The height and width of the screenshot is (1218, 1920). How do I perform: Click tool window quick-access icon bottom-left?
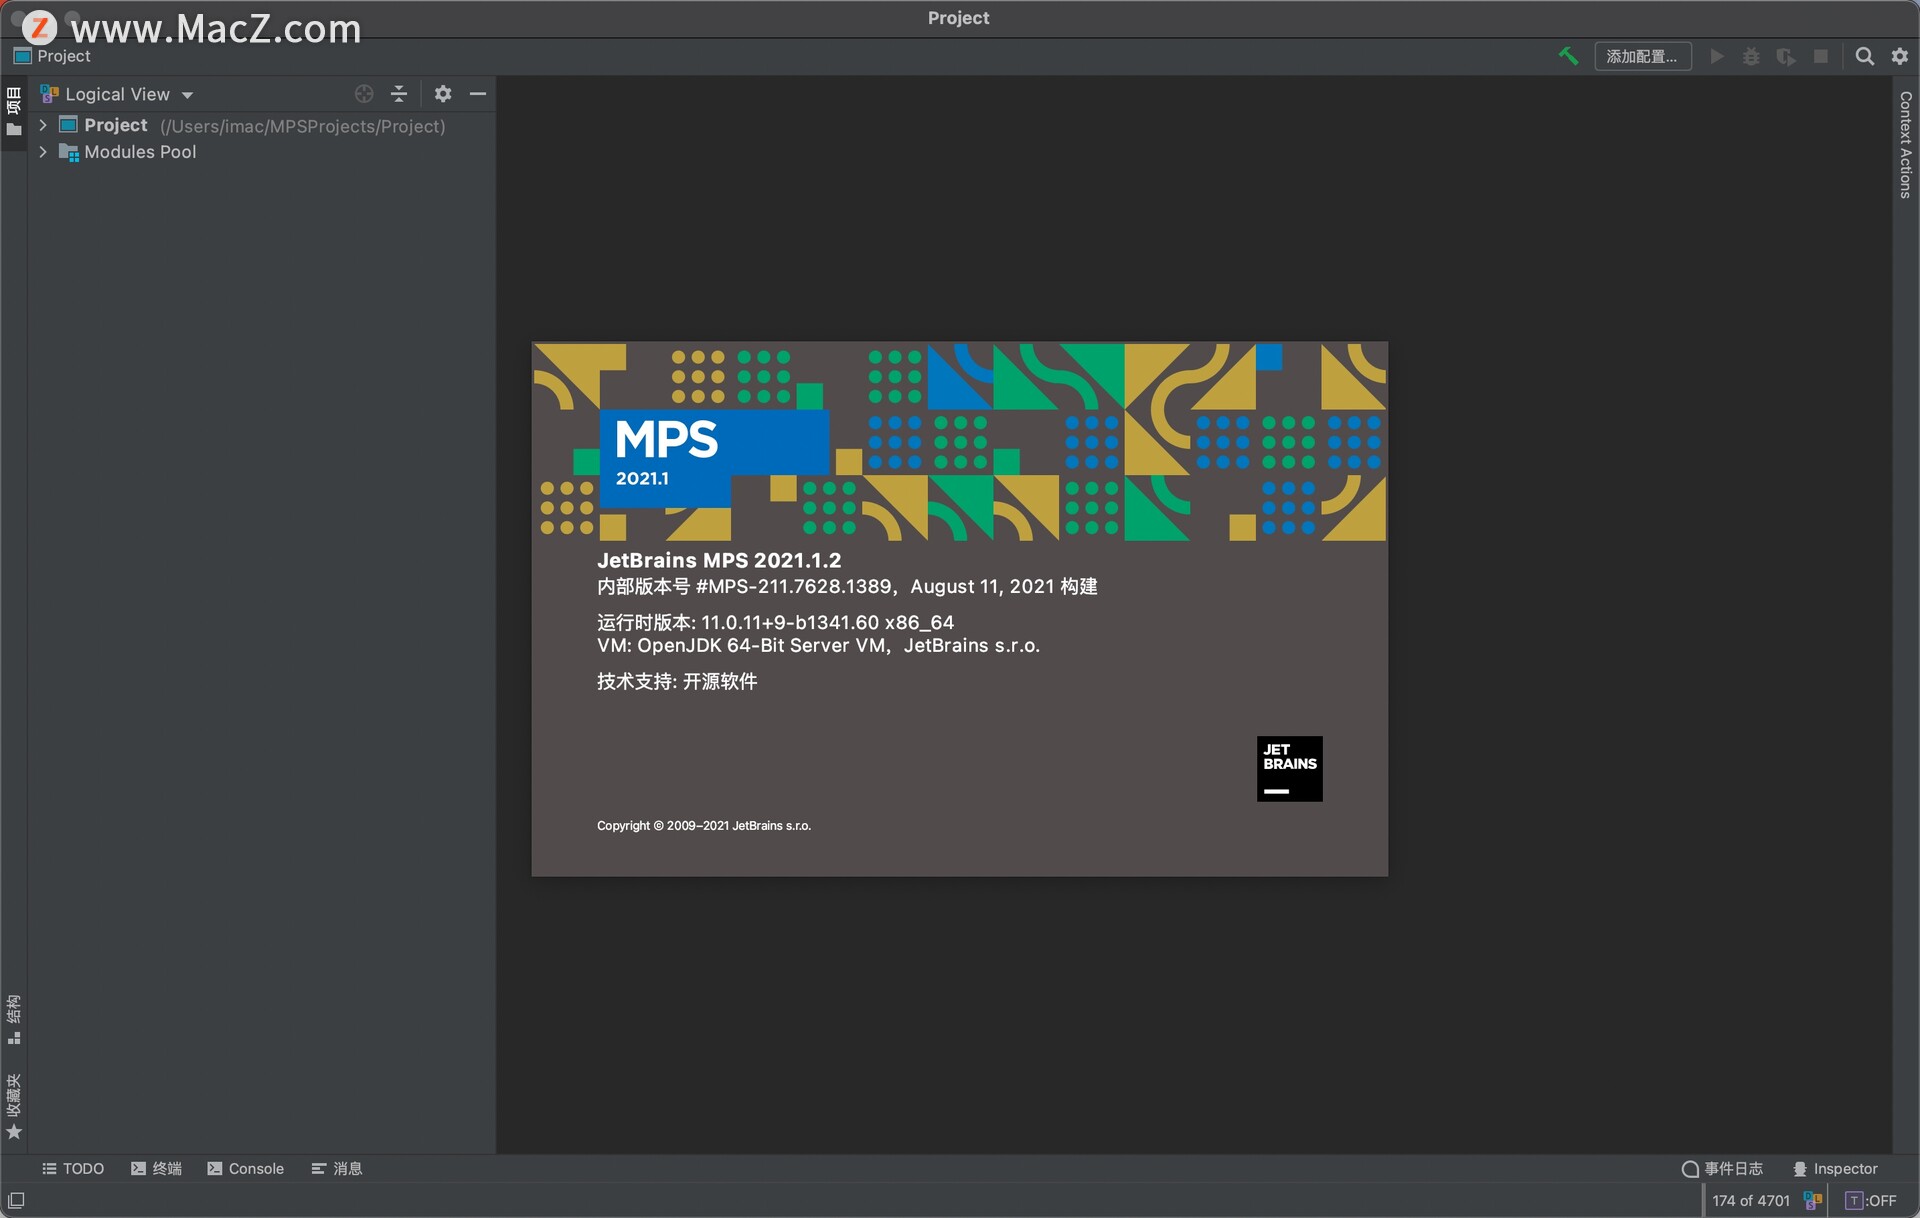click(x=16, y=1201)
